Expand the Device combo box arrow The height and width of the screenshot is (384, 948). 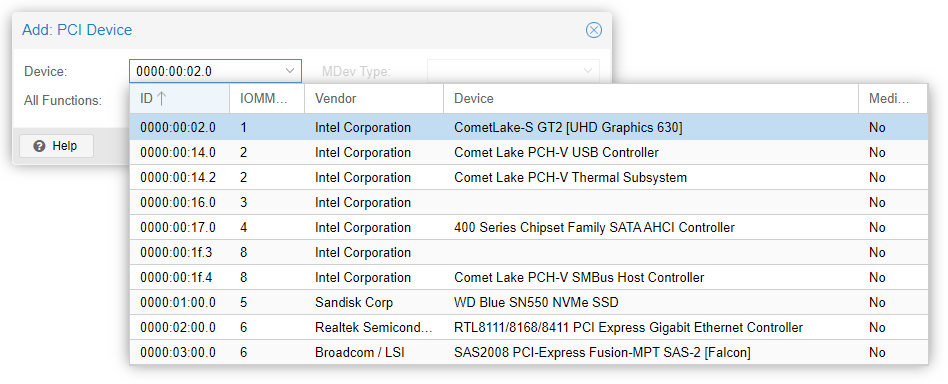[x=289, y=71]
